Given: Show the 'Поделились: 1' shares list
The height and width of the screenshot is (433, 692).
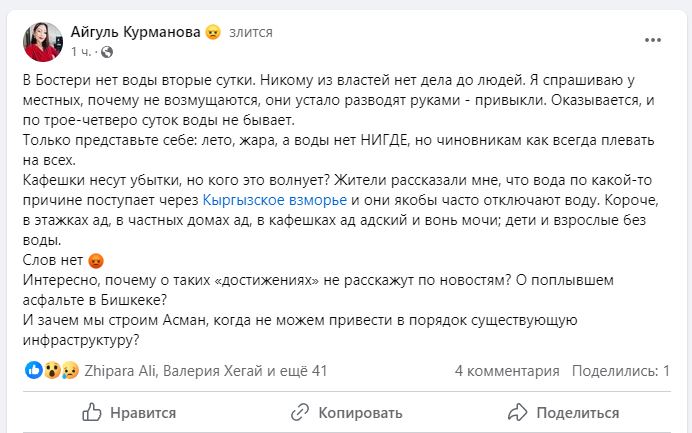Looking at the screenshot, I should (627, 370).
